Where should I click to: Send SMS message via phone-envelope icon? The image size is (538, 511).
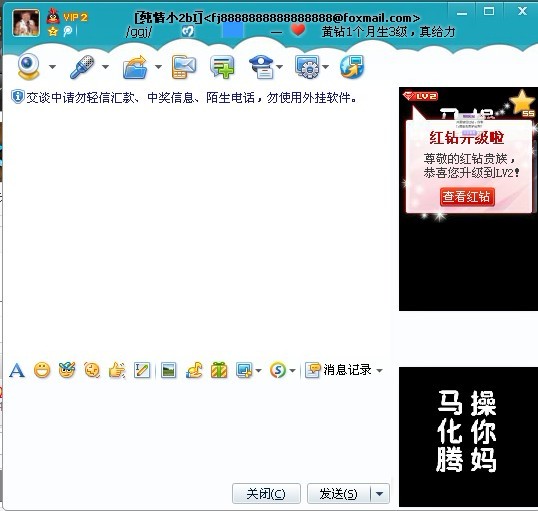click(184, 67)
